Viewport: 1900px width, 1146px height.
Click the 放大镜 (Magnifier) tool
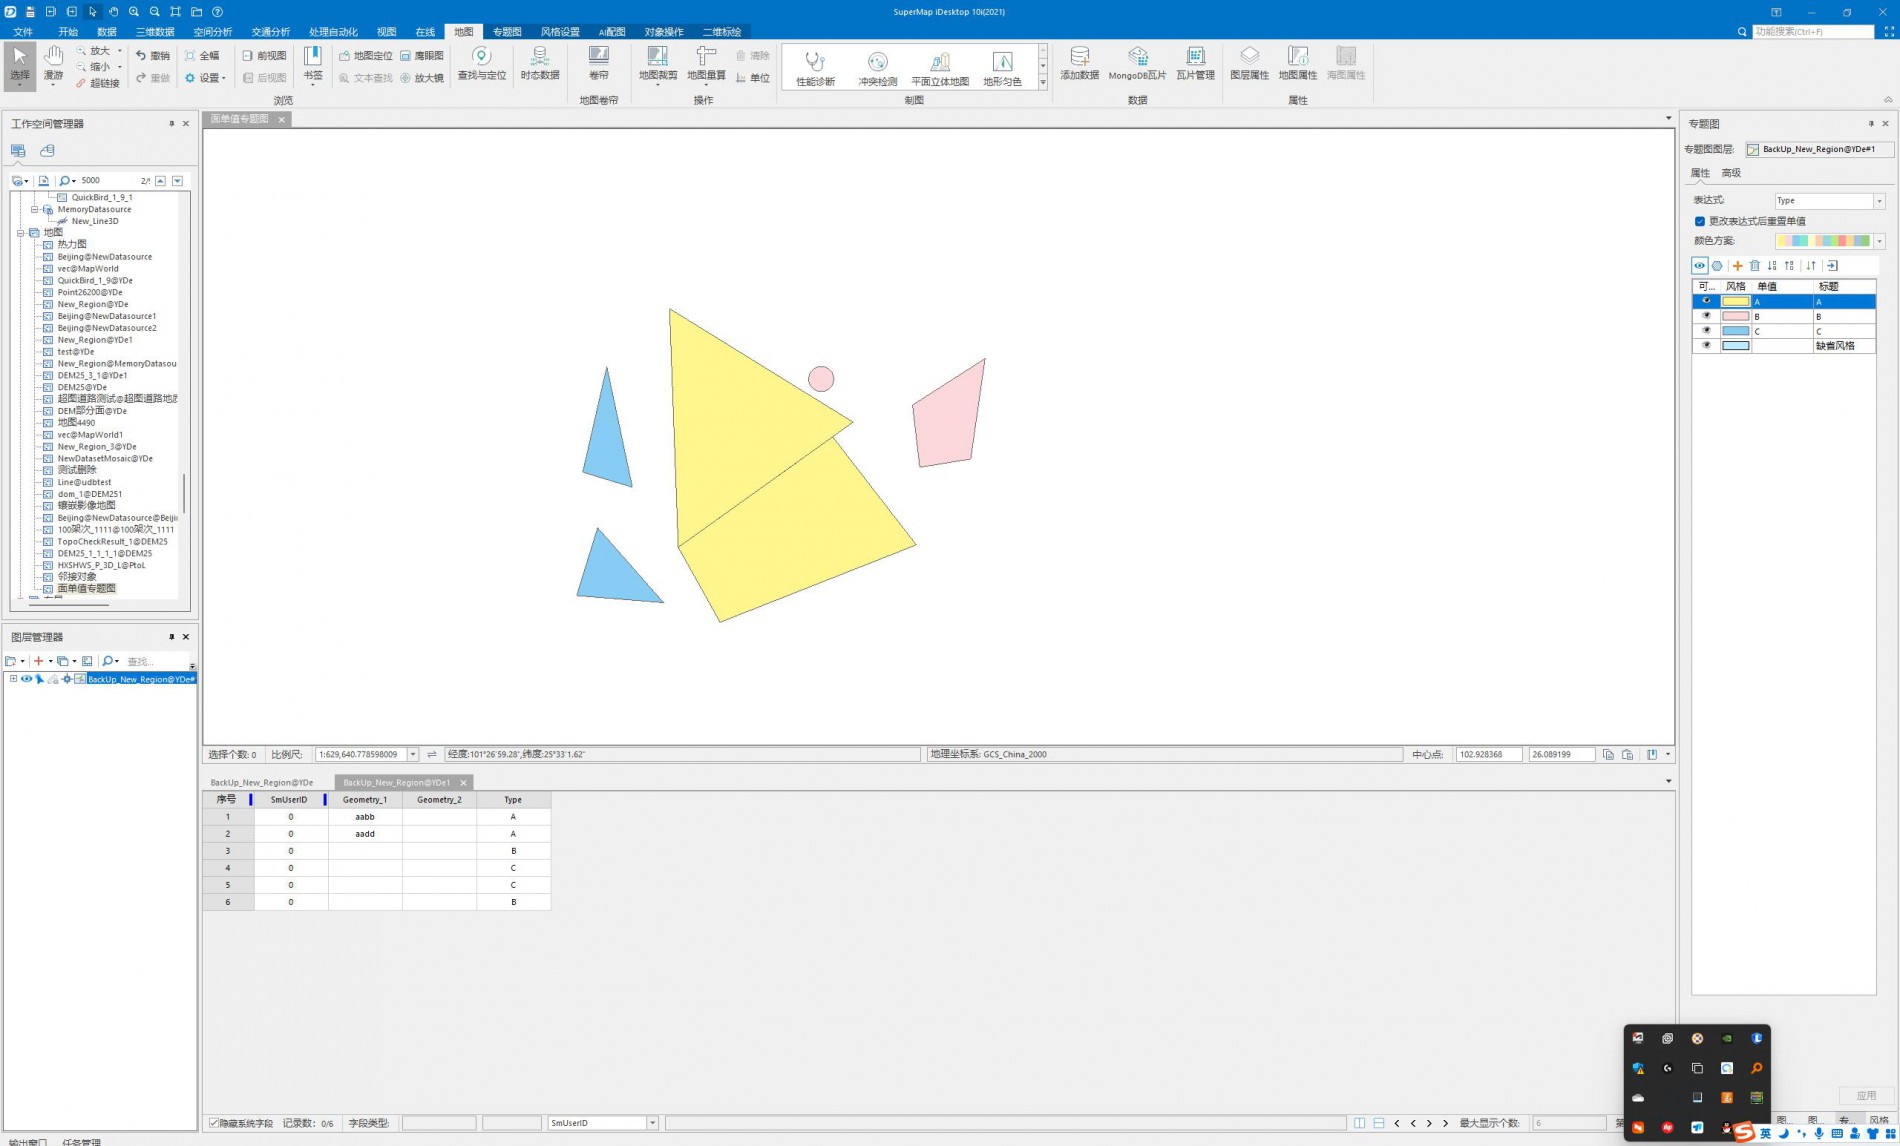click(x=422, y=78)
